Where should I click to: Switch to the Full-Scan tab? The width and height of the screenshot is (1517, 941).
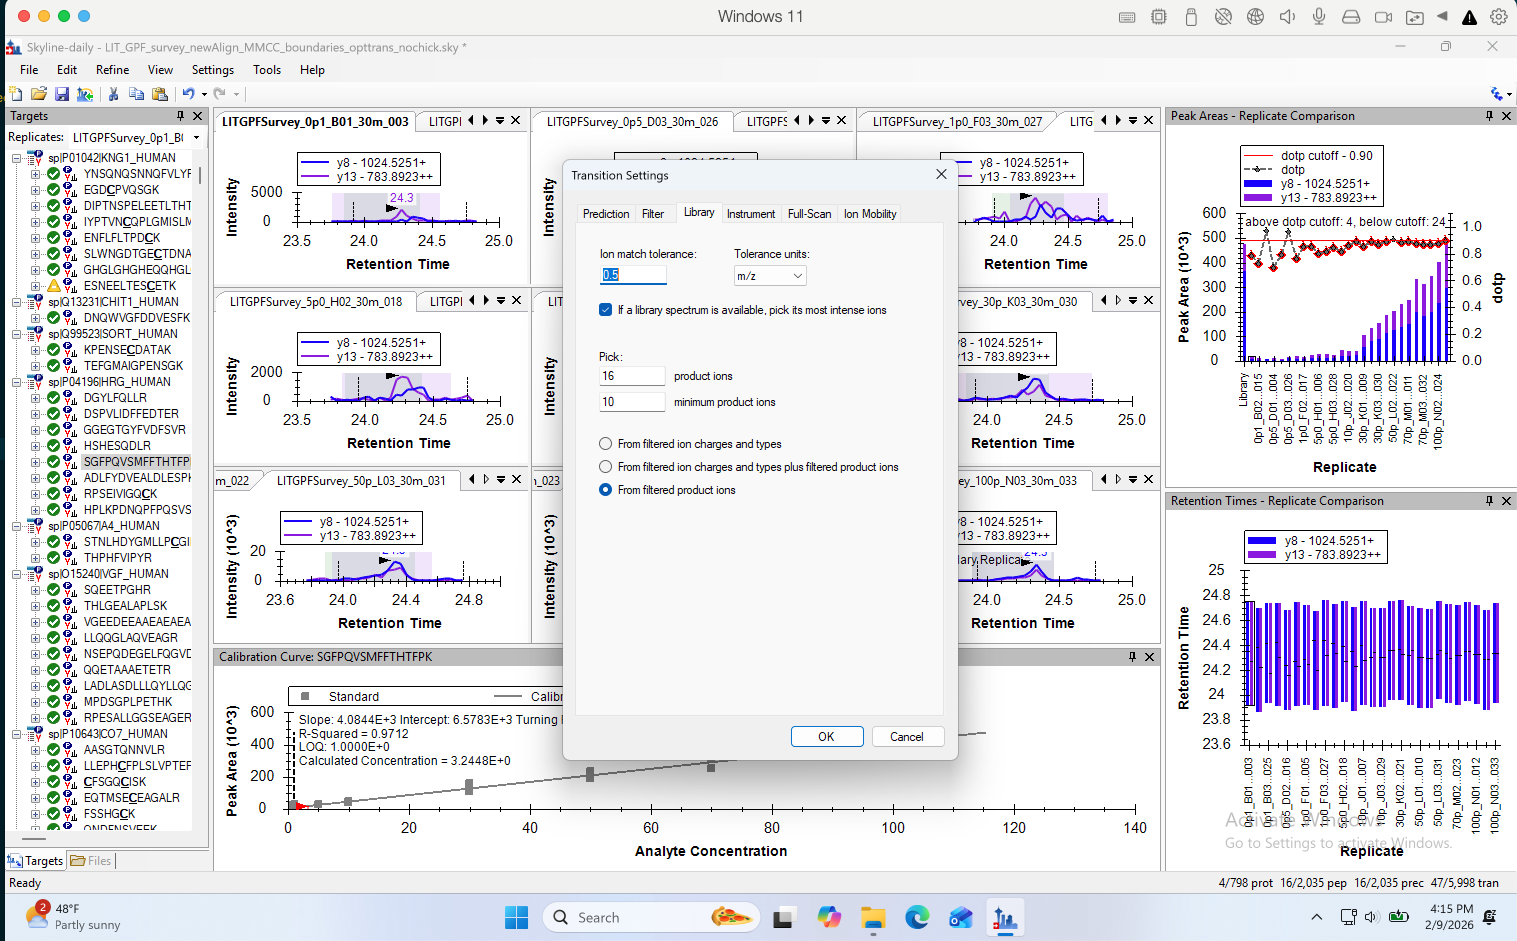[809, 214]
